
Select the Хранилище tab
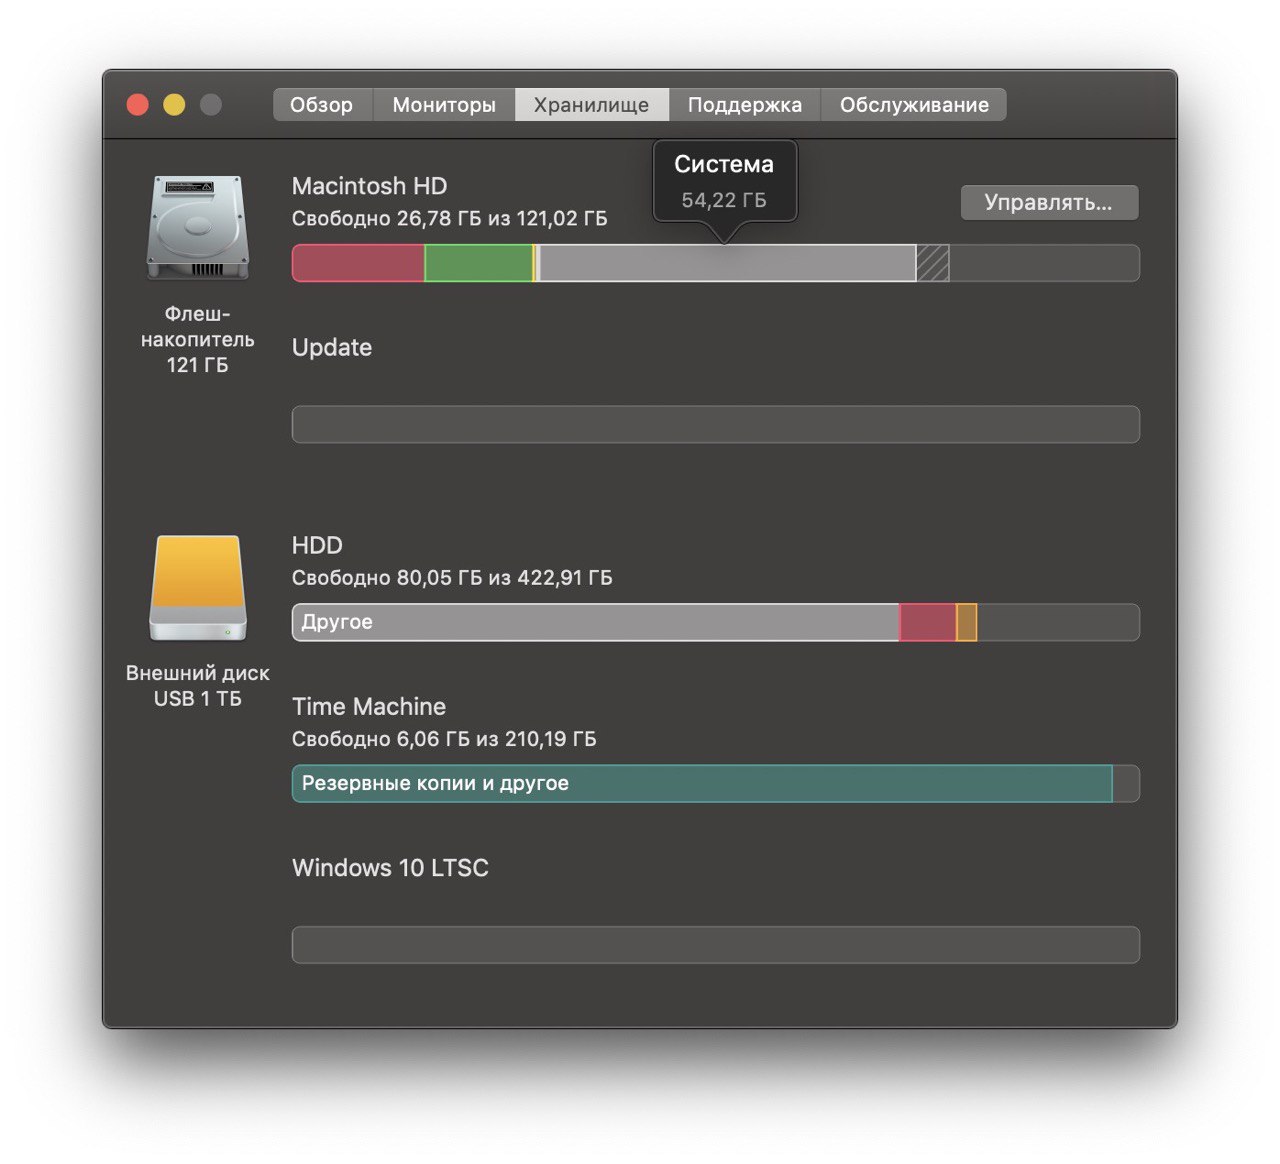click(591, 105)
